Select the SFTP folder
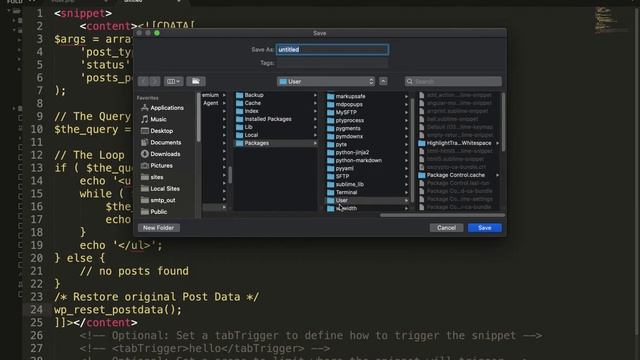Image resolution: width=640 pixels, height=360 pixels. (x=367, y=176)
